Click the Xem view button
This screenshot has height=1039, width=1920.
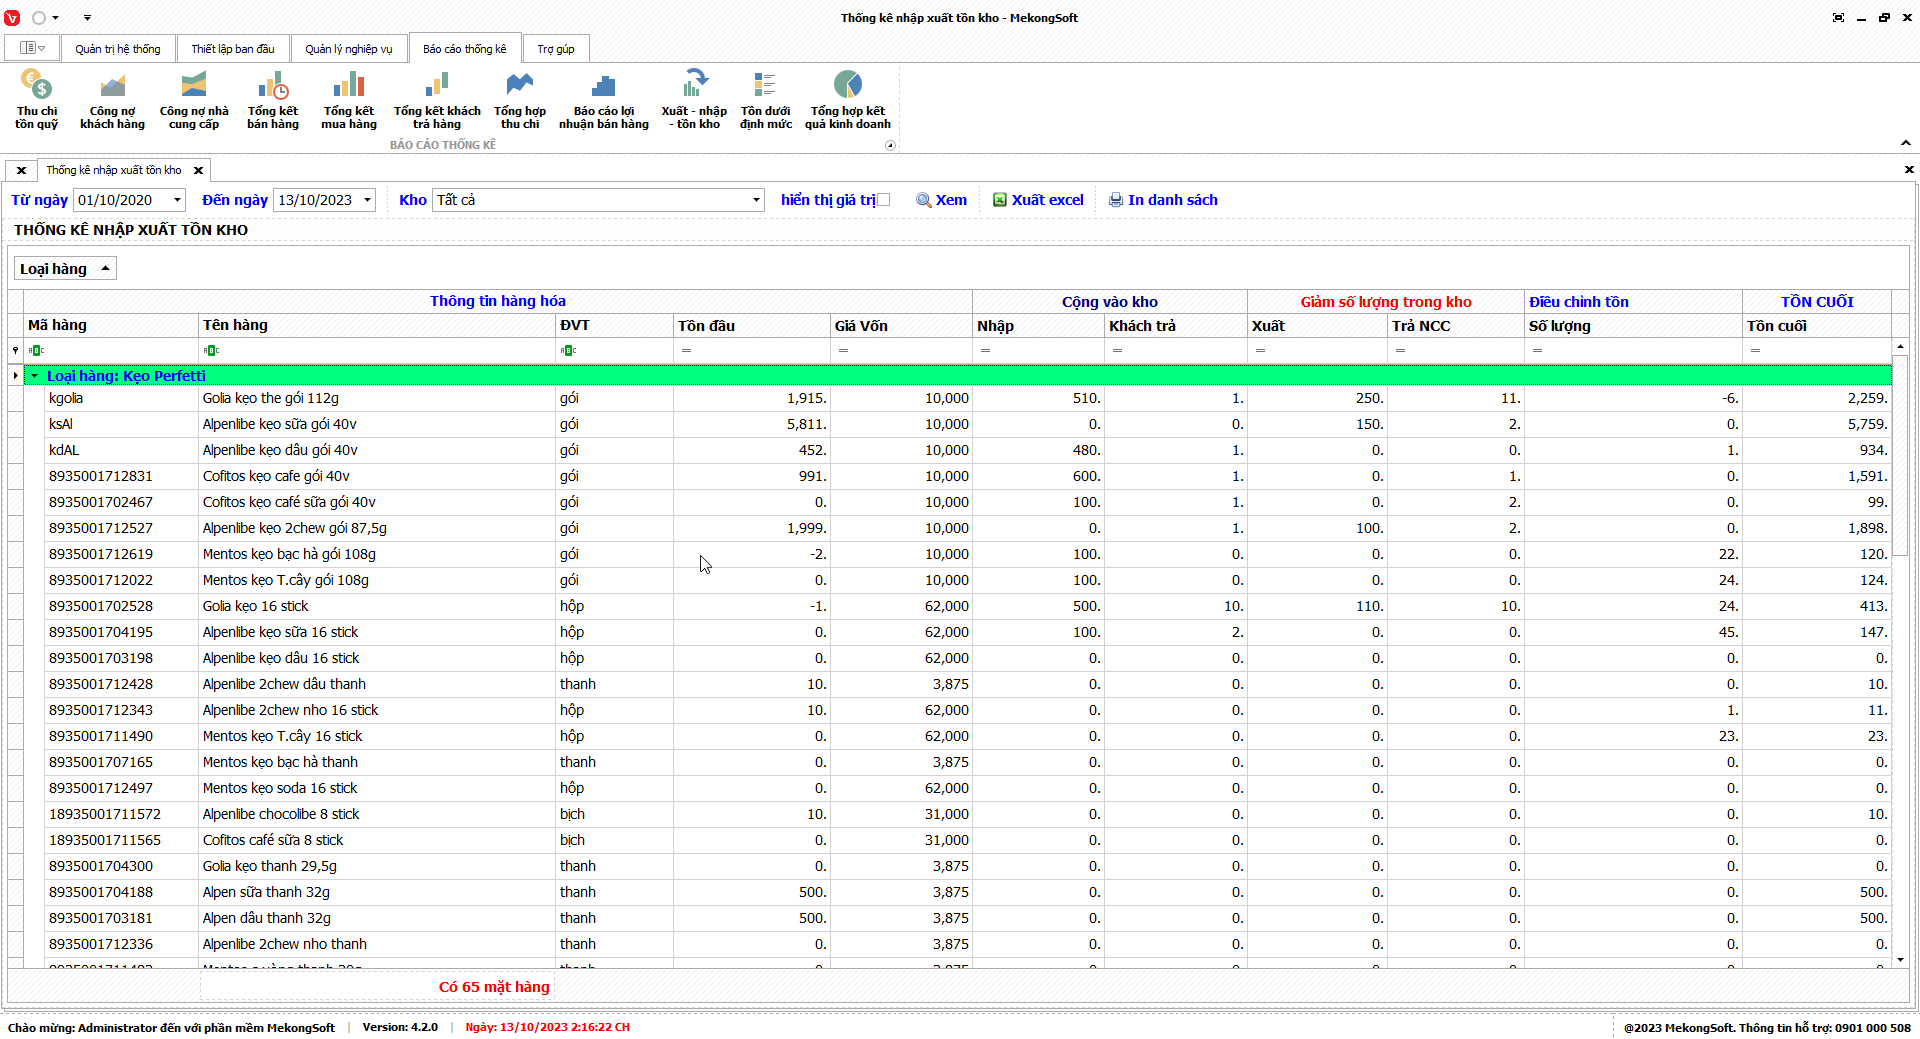(942, 200)
